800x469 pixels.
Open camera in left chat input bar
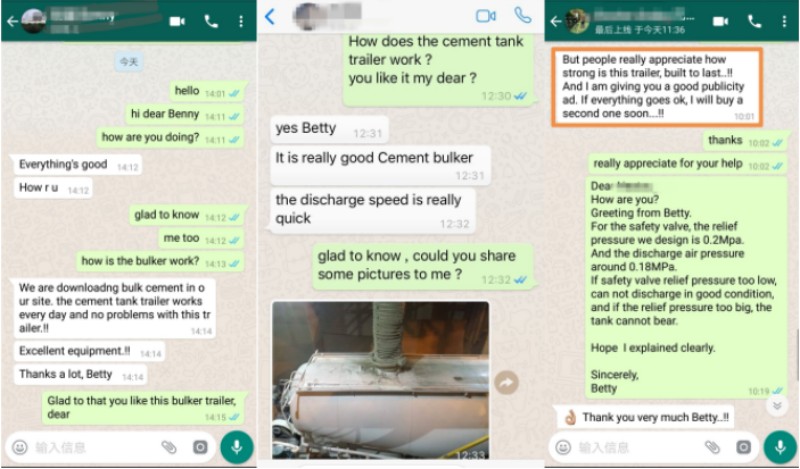coord(200,448)
